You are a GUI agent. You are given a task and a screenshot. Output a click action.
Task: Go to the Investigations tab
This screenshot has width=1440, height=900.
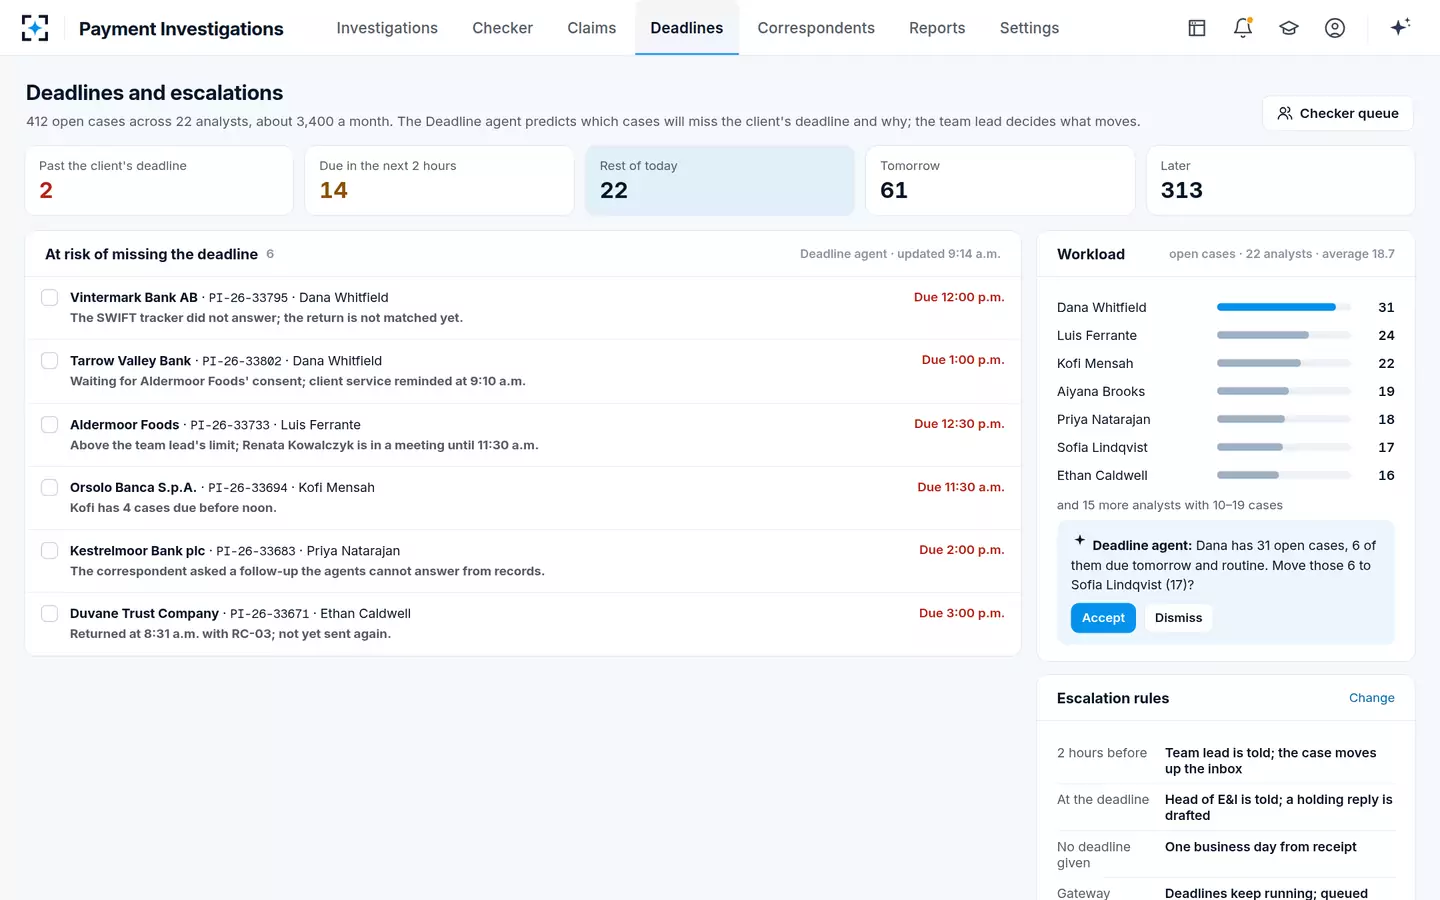tap(387, 28)
